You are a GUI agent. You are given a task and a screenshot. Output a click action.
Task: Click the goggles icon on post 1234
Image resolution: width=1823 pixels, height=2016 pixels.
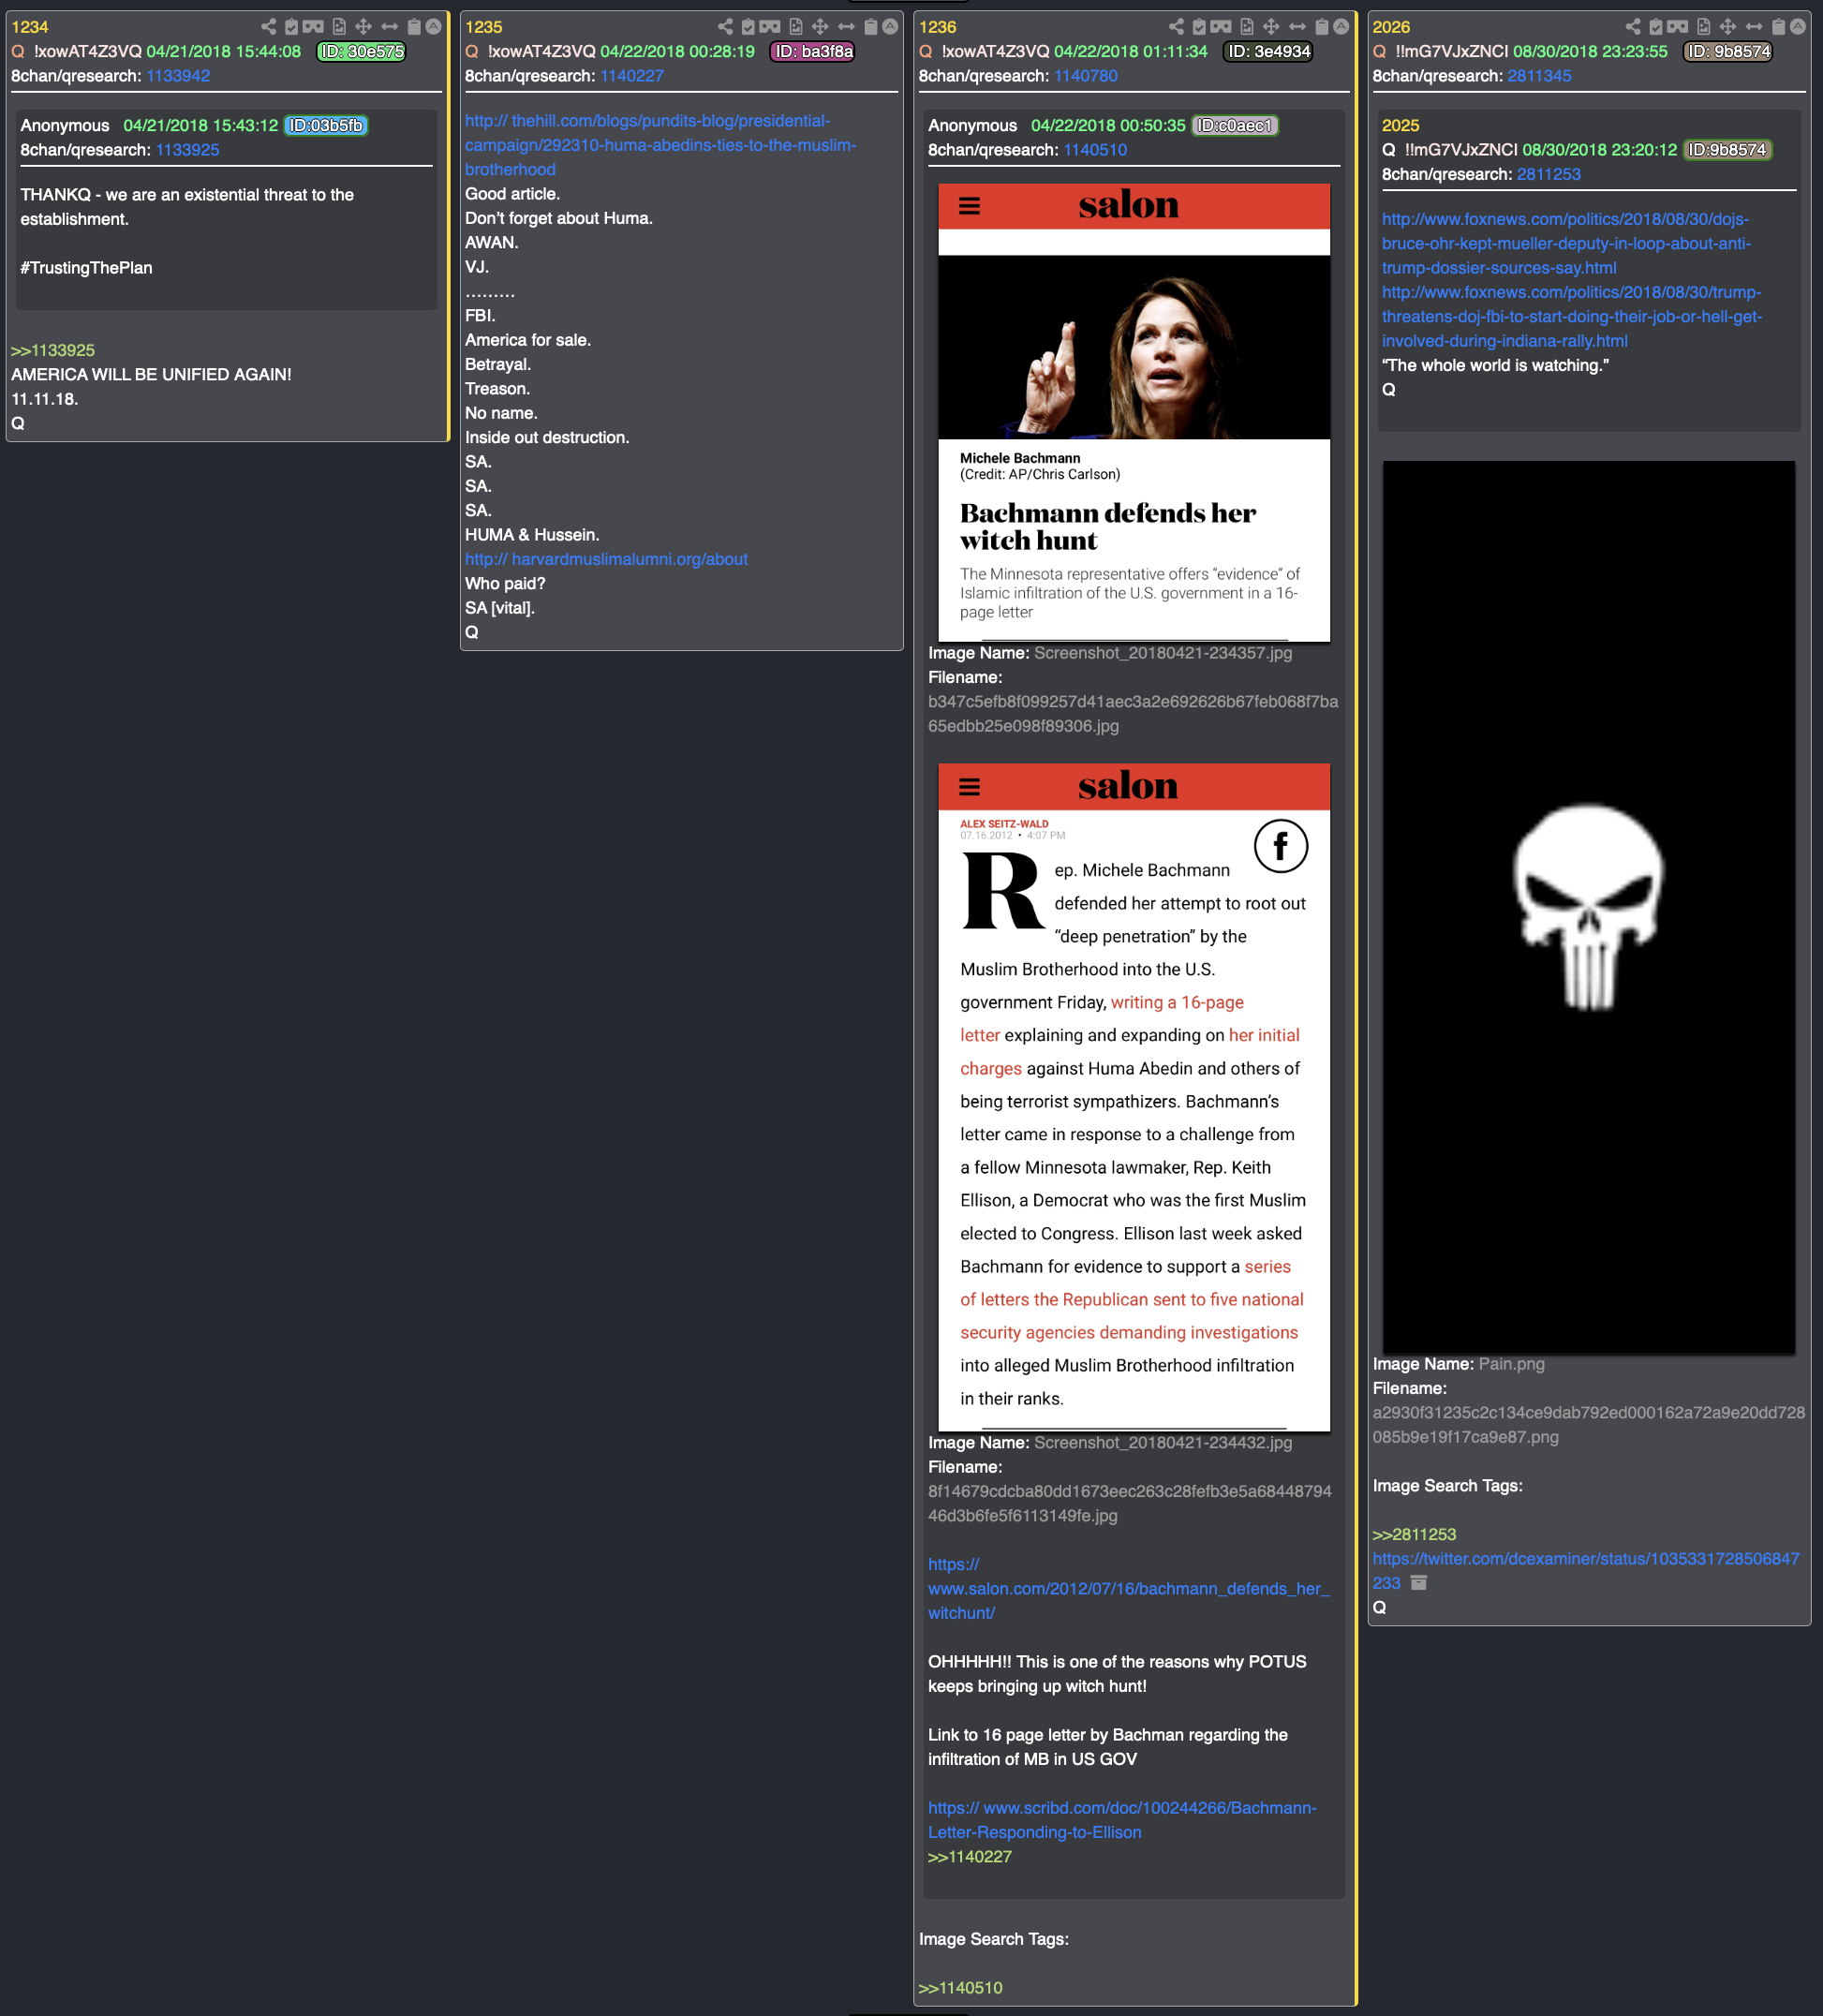314,27
